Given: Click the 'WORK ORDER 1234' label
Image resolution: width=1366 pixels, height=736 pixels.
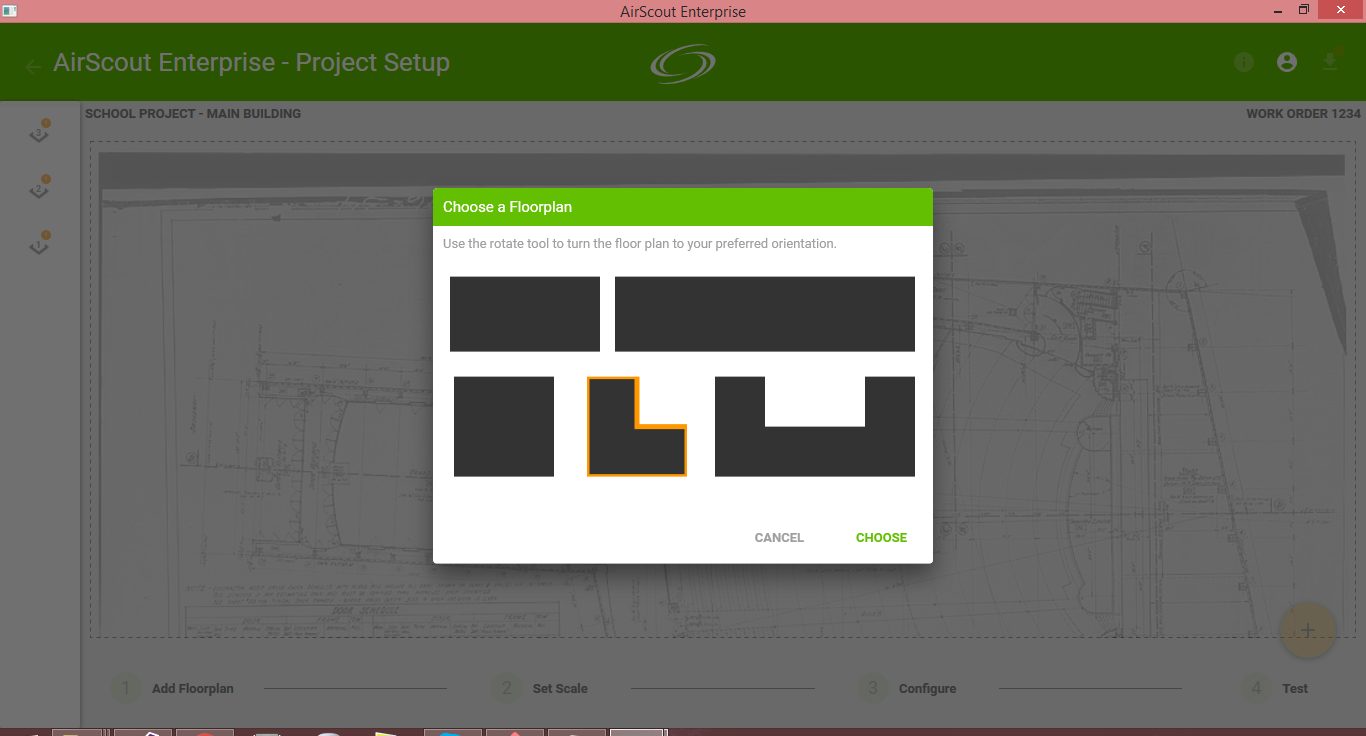Looking at the screenshot, I should coord(1304,114).
